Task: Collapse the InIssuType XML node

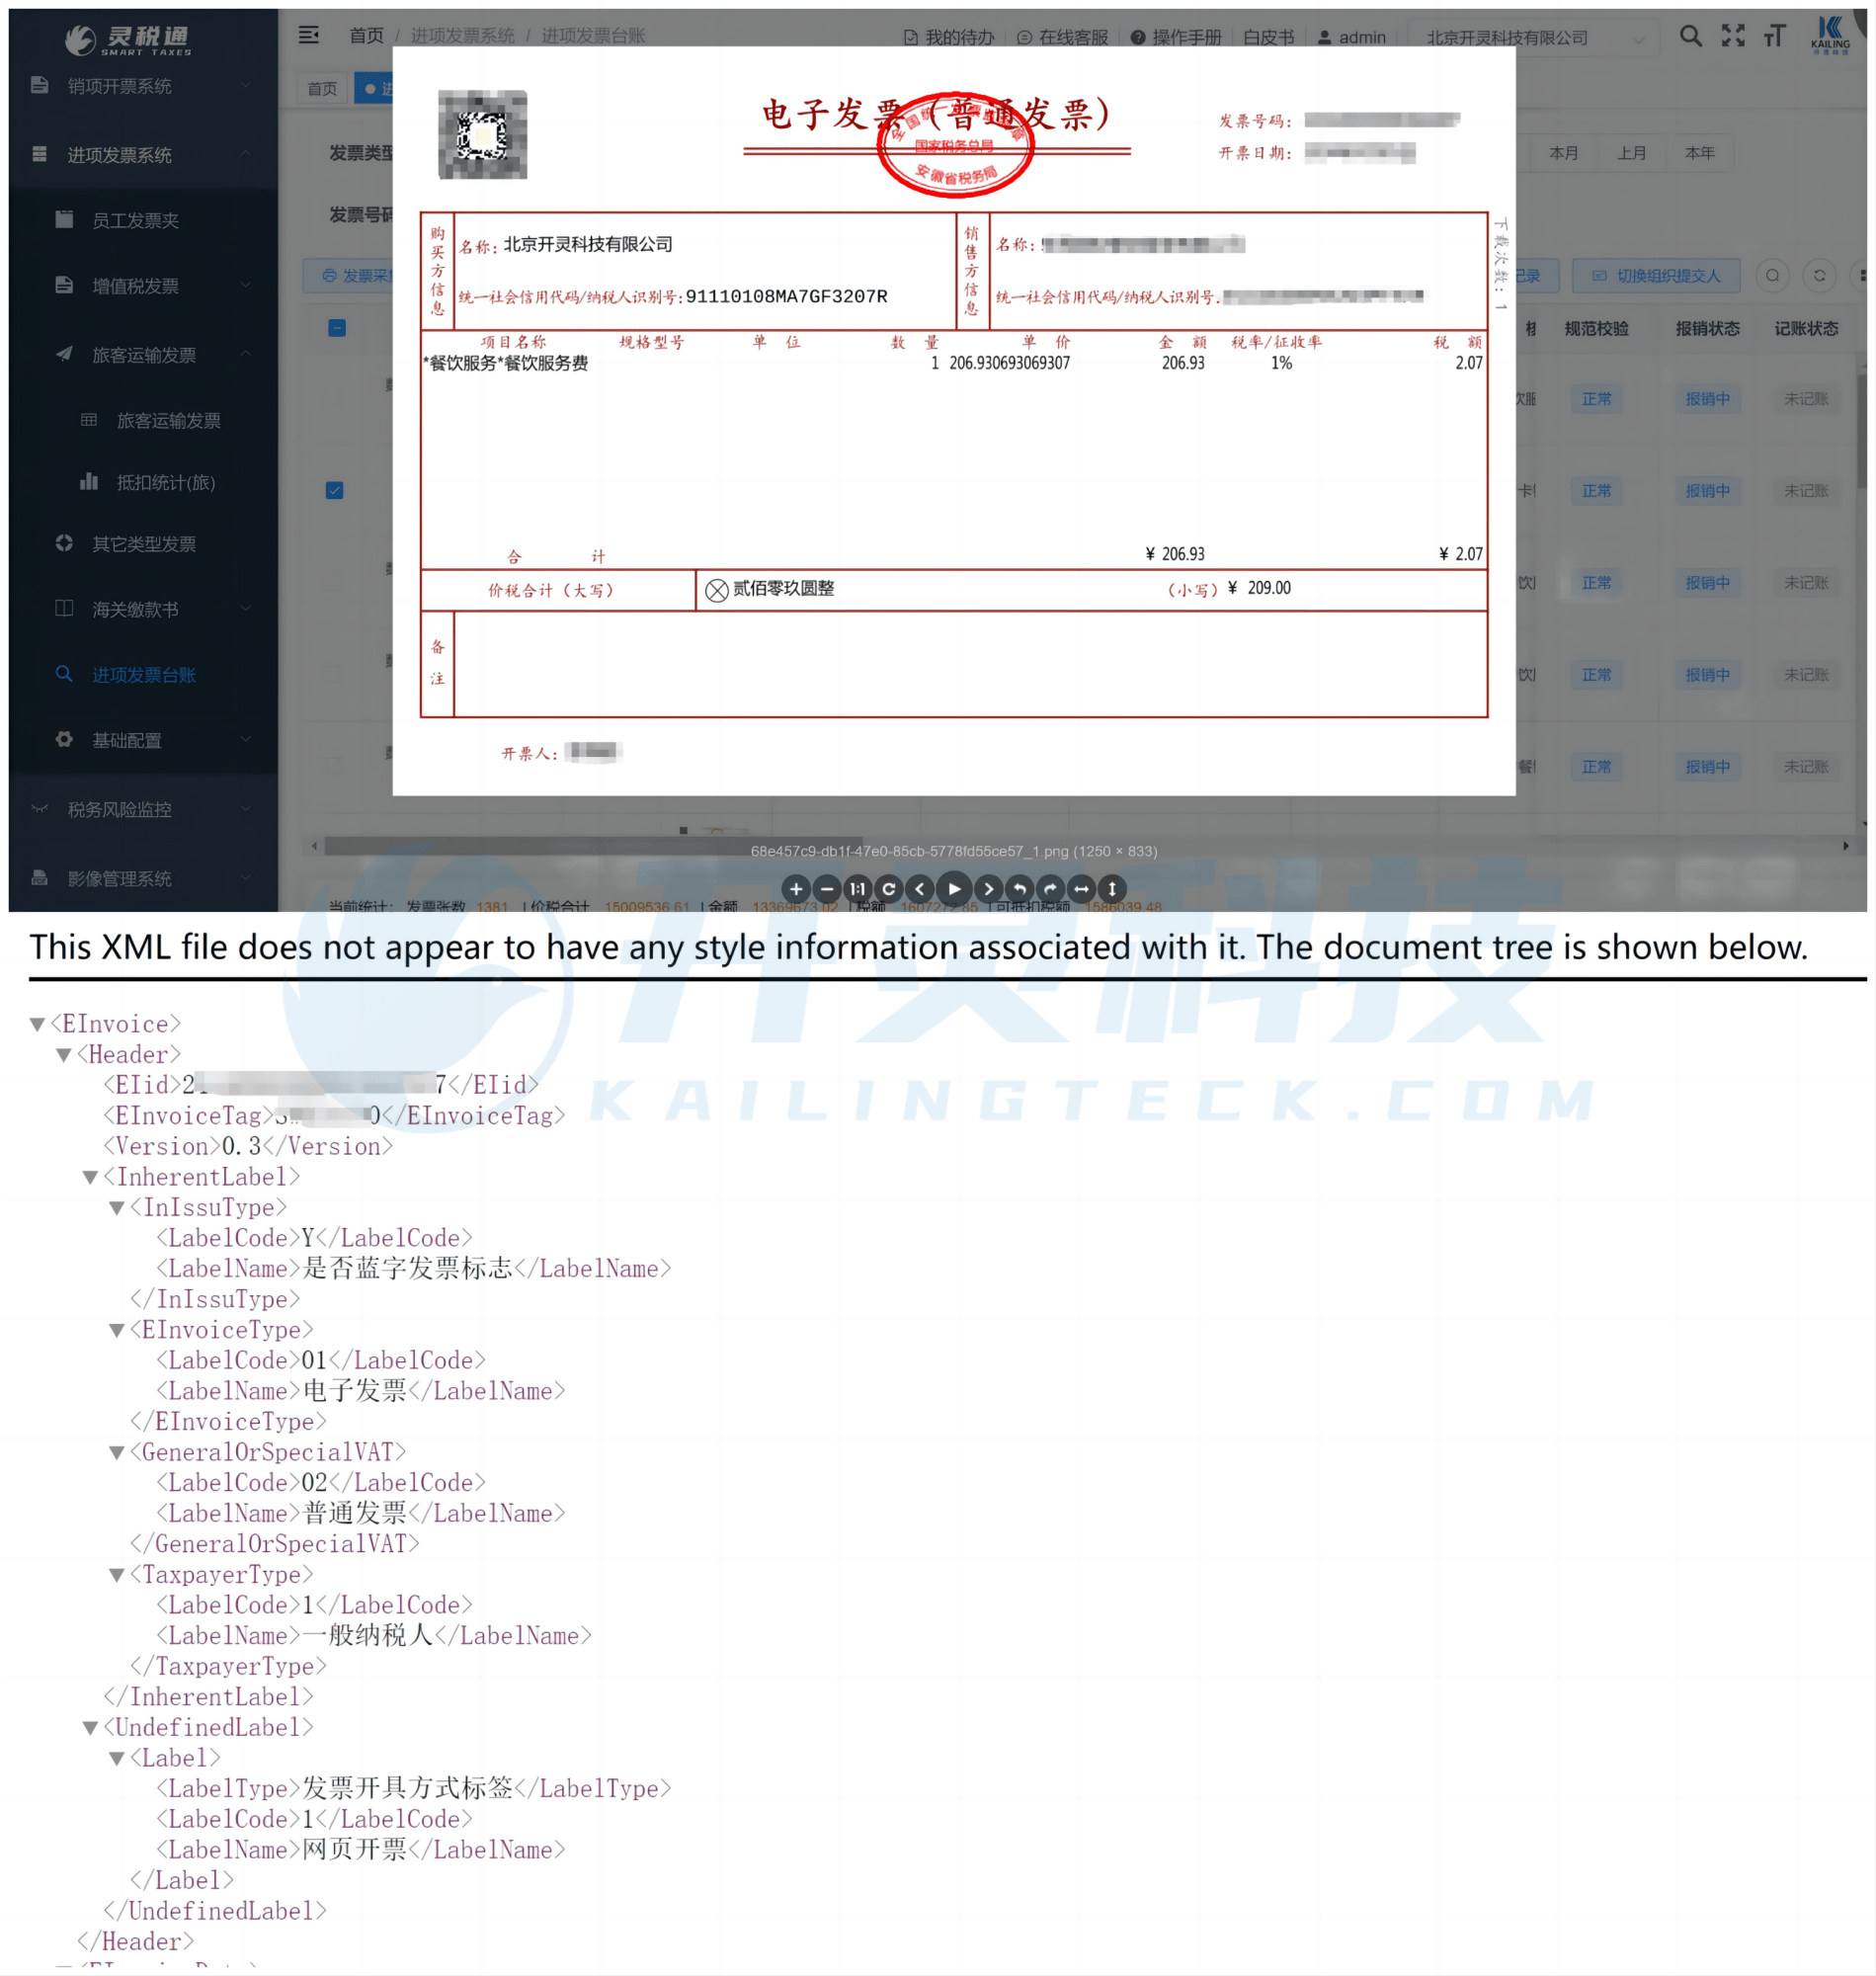Action: 117,1208
